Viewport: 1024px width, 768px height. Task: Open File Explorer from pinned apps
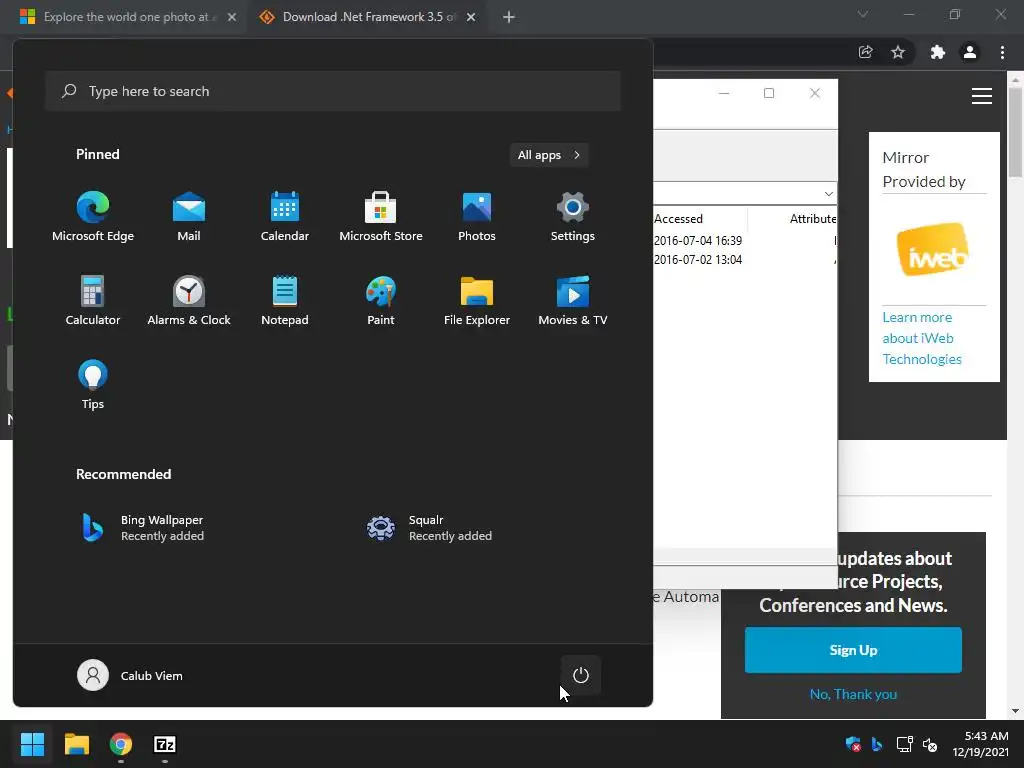(477, 300)
